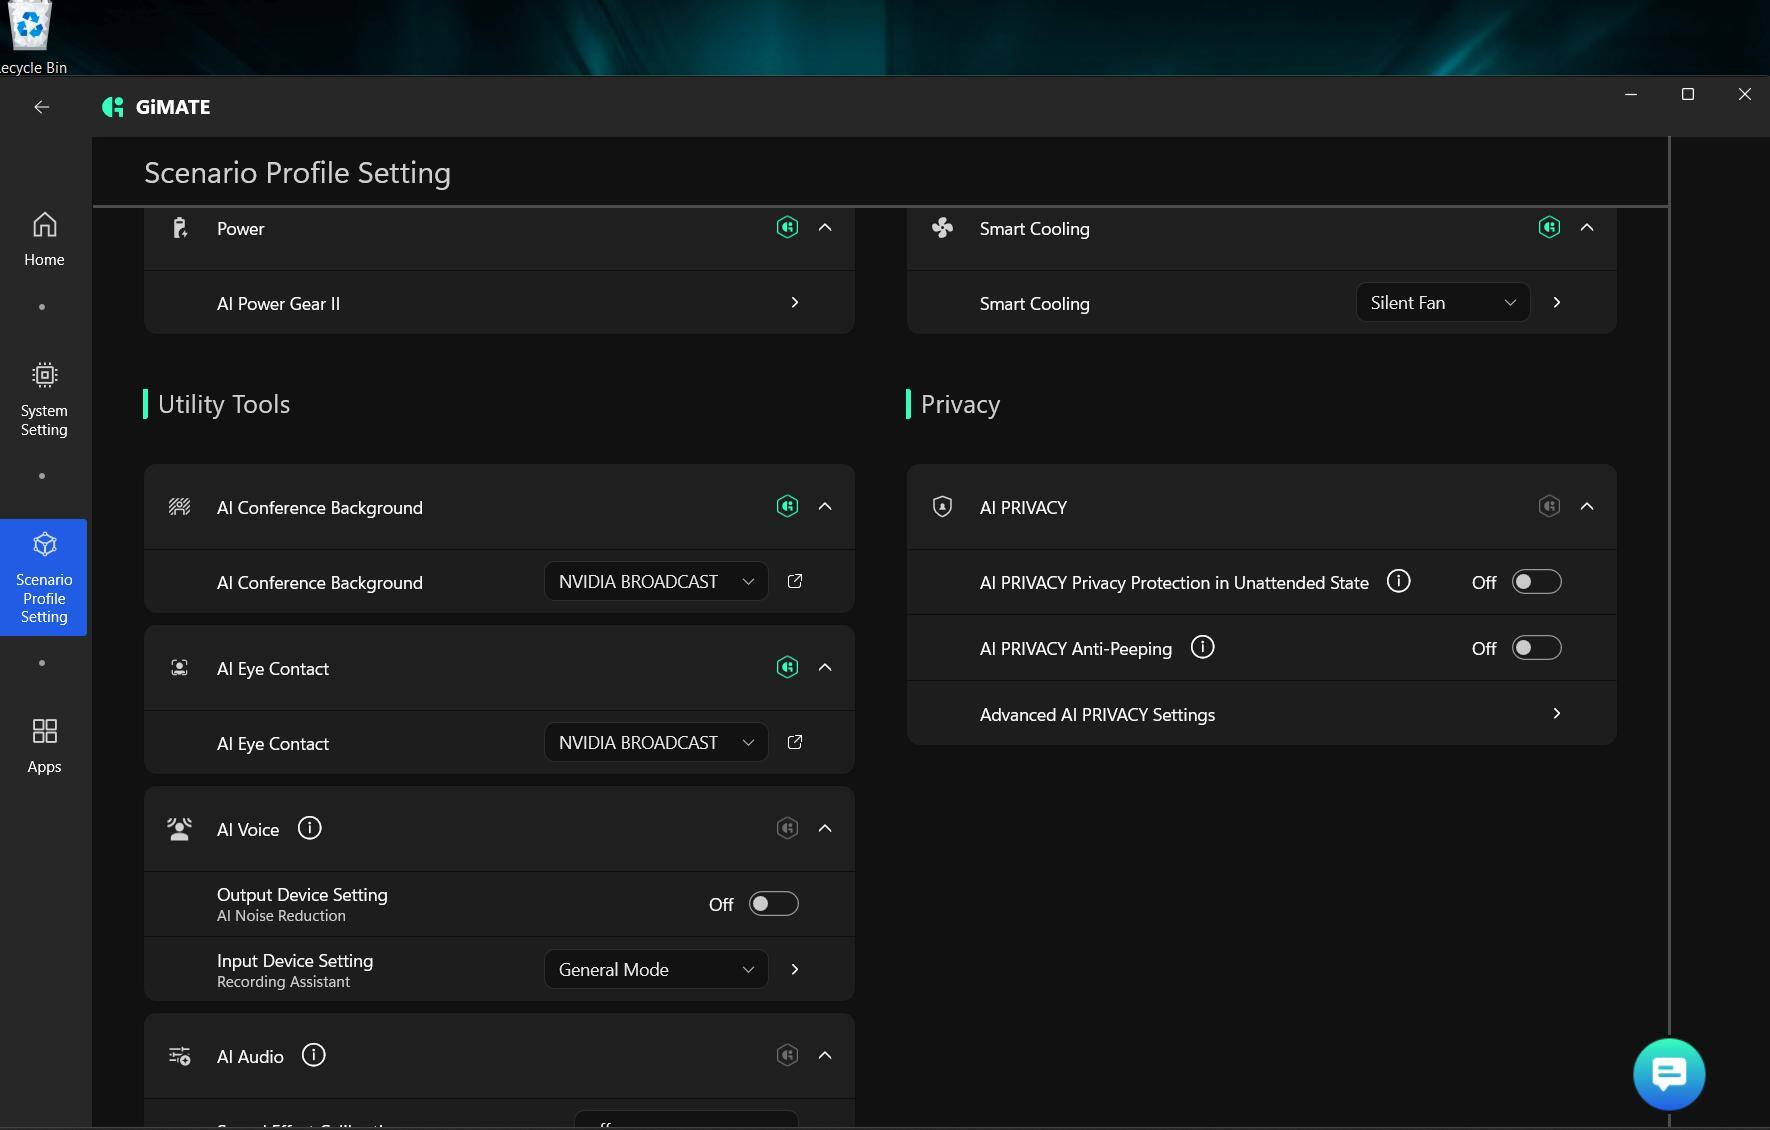Open AI Eye Contact NVIDIA BROADCAST dropdown
Viewport: 1770px width, 1130px height.
pos(655,743)
